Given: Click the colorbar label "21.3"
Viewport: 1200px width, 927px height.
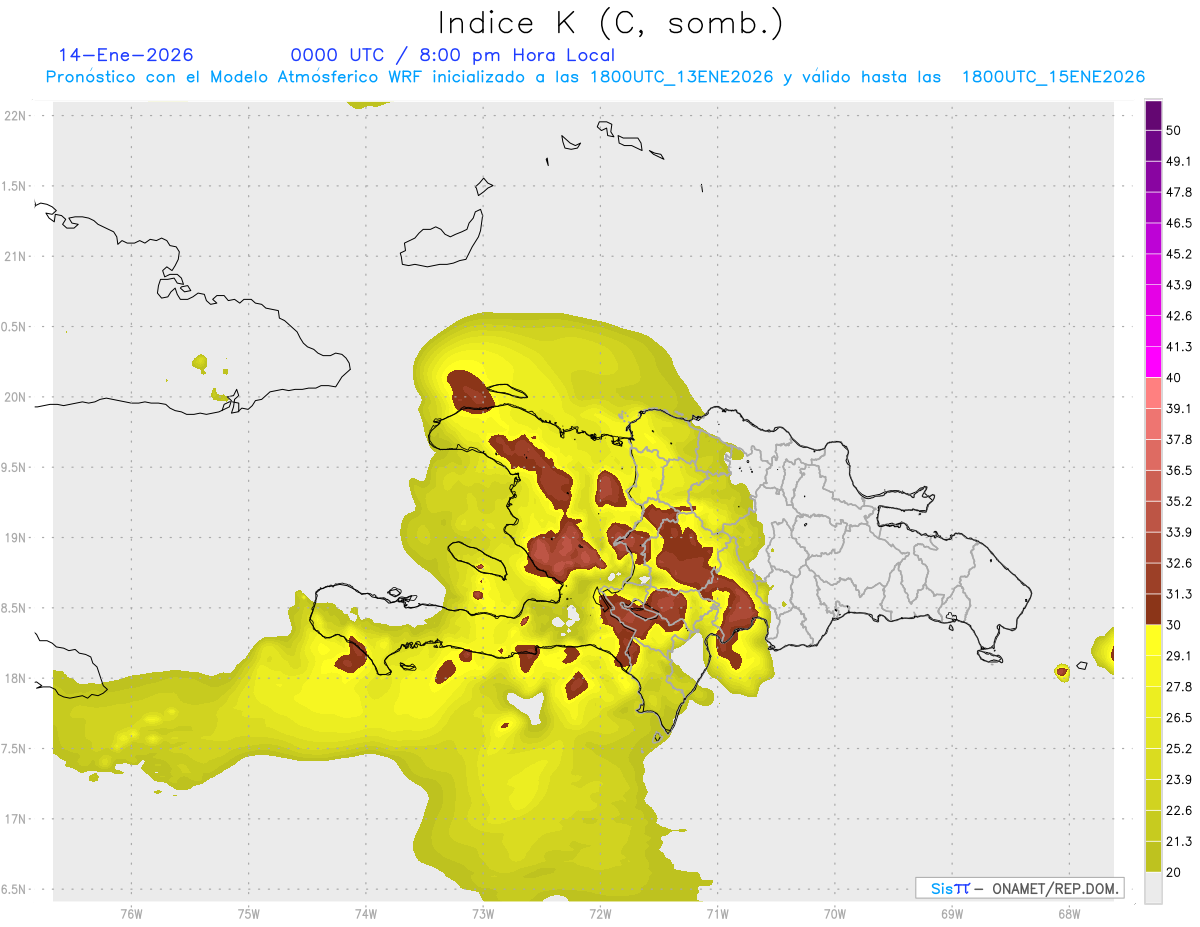Looking at the screenshot, I should [1179, 841].
